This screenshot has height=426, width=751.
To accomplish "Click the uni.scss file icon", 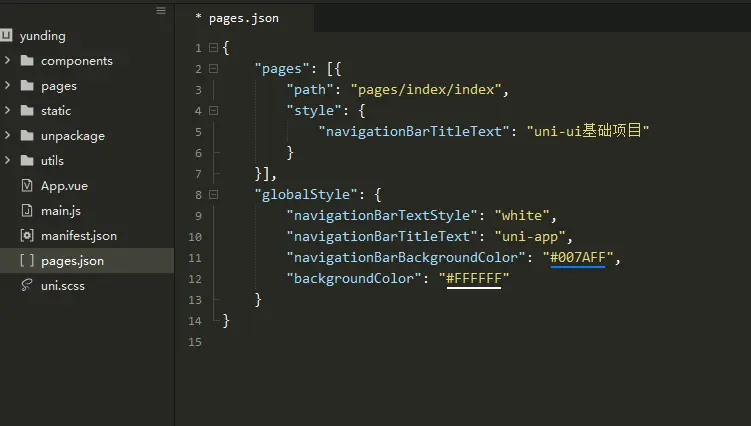I will [x=27, y=285].
